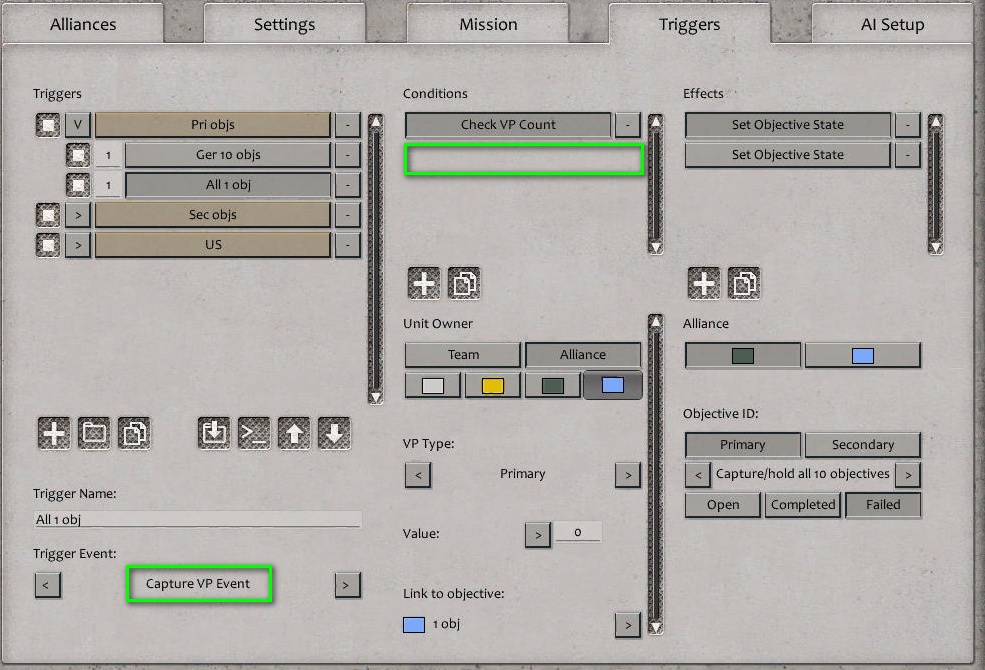Select Alliance as unit owner
The image size is (985, 670).
[x=583, y=355]
